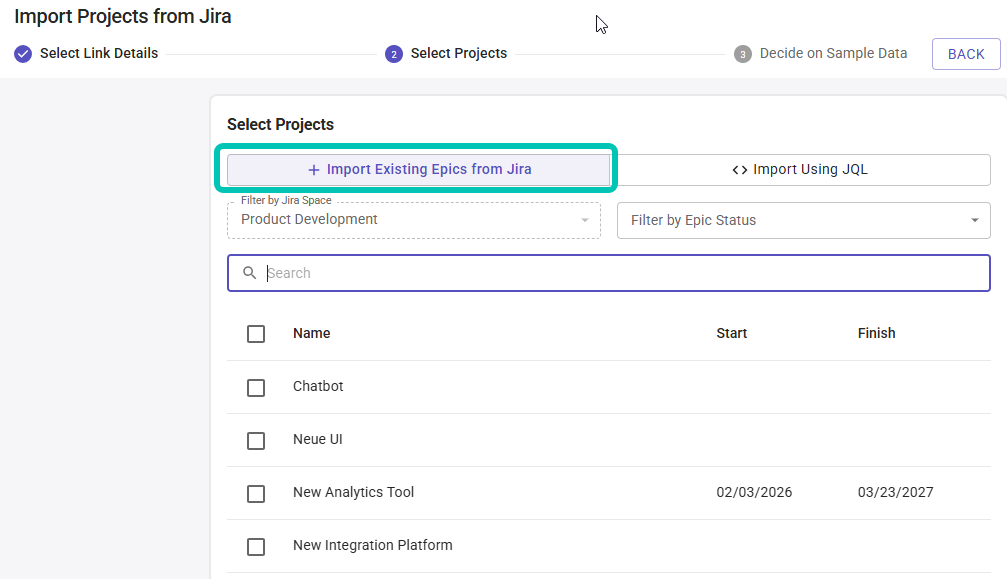Click the BACK button
1007x579 pixels.
966,54
